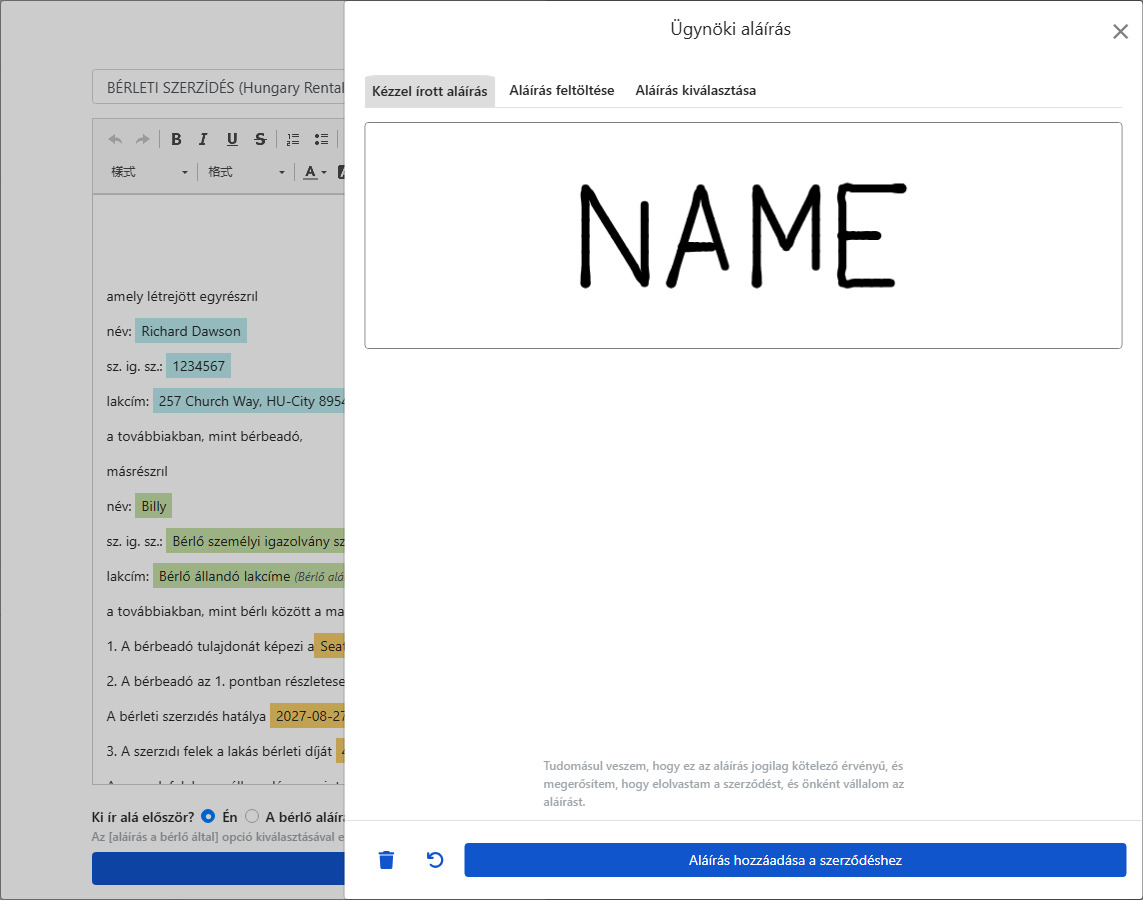This screenshot has height=900, width=1143.
Task: Toggle bold formatting in the editor
Action: (x=176, y=139)
